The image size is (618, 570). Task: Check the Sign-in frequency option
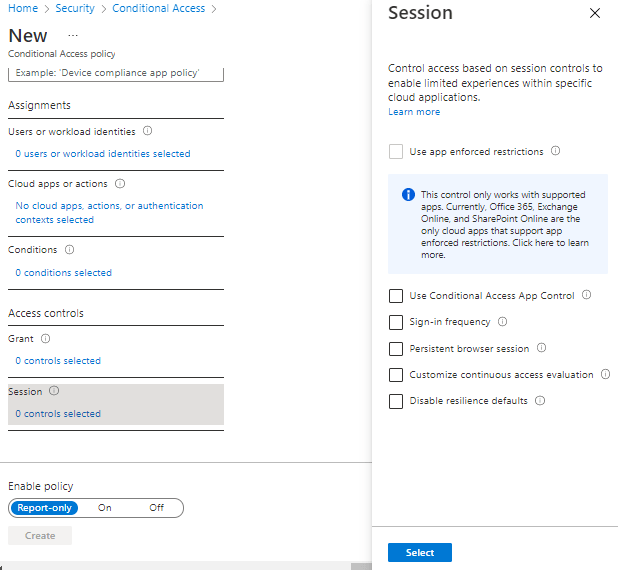(x=396, y=322)
